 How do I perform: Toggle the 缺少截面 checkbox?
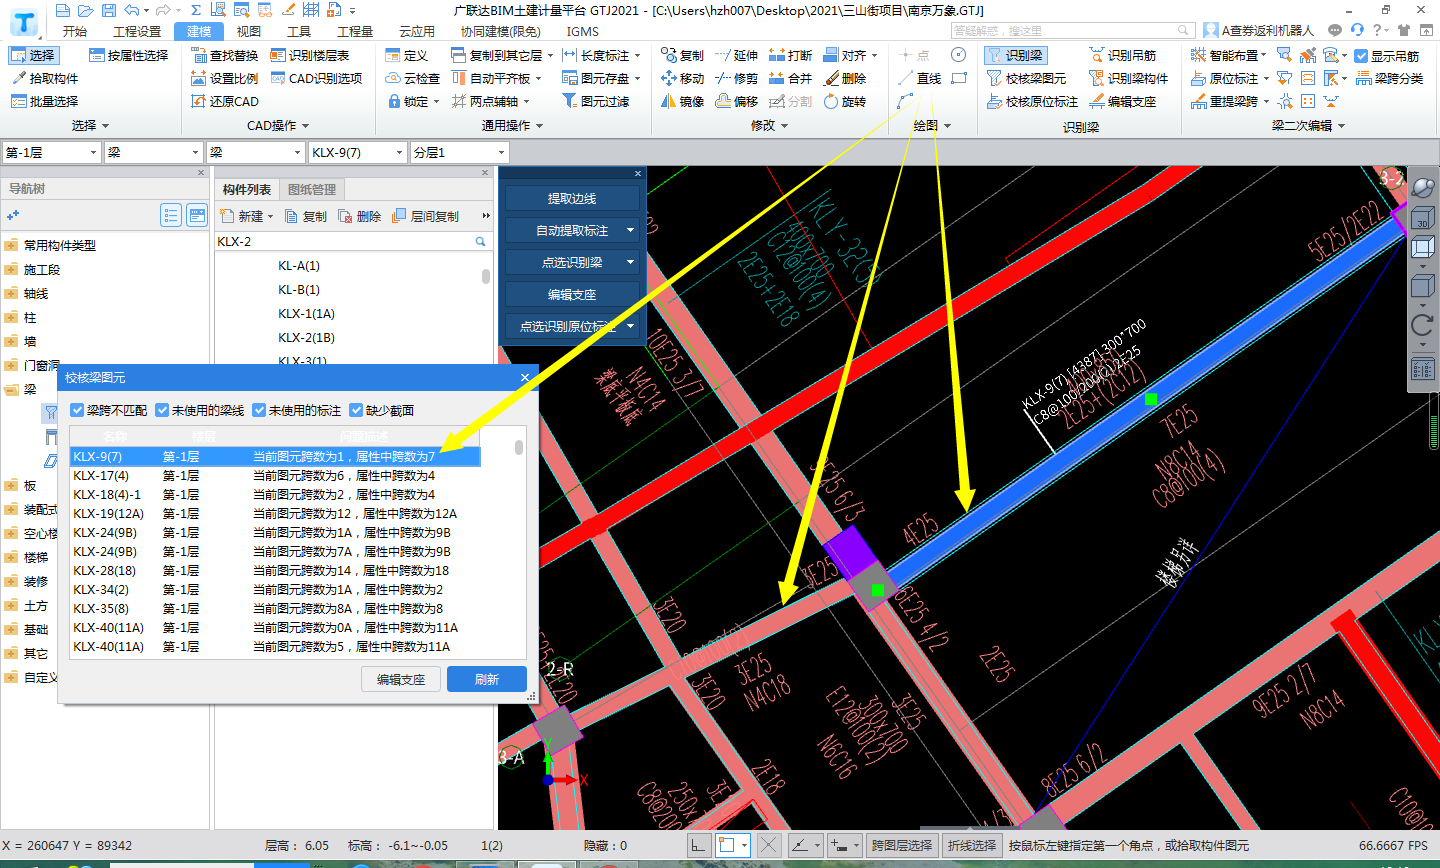point(356,410)
